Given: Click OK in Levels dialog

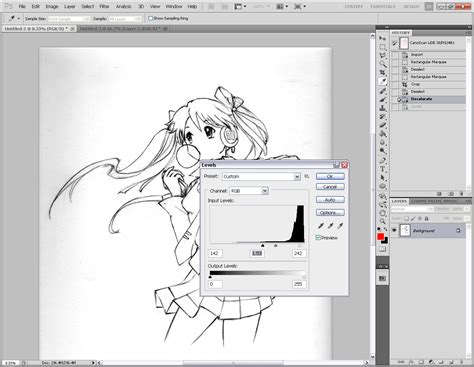Looking at the screenshot, I should (x=330, y=176).
